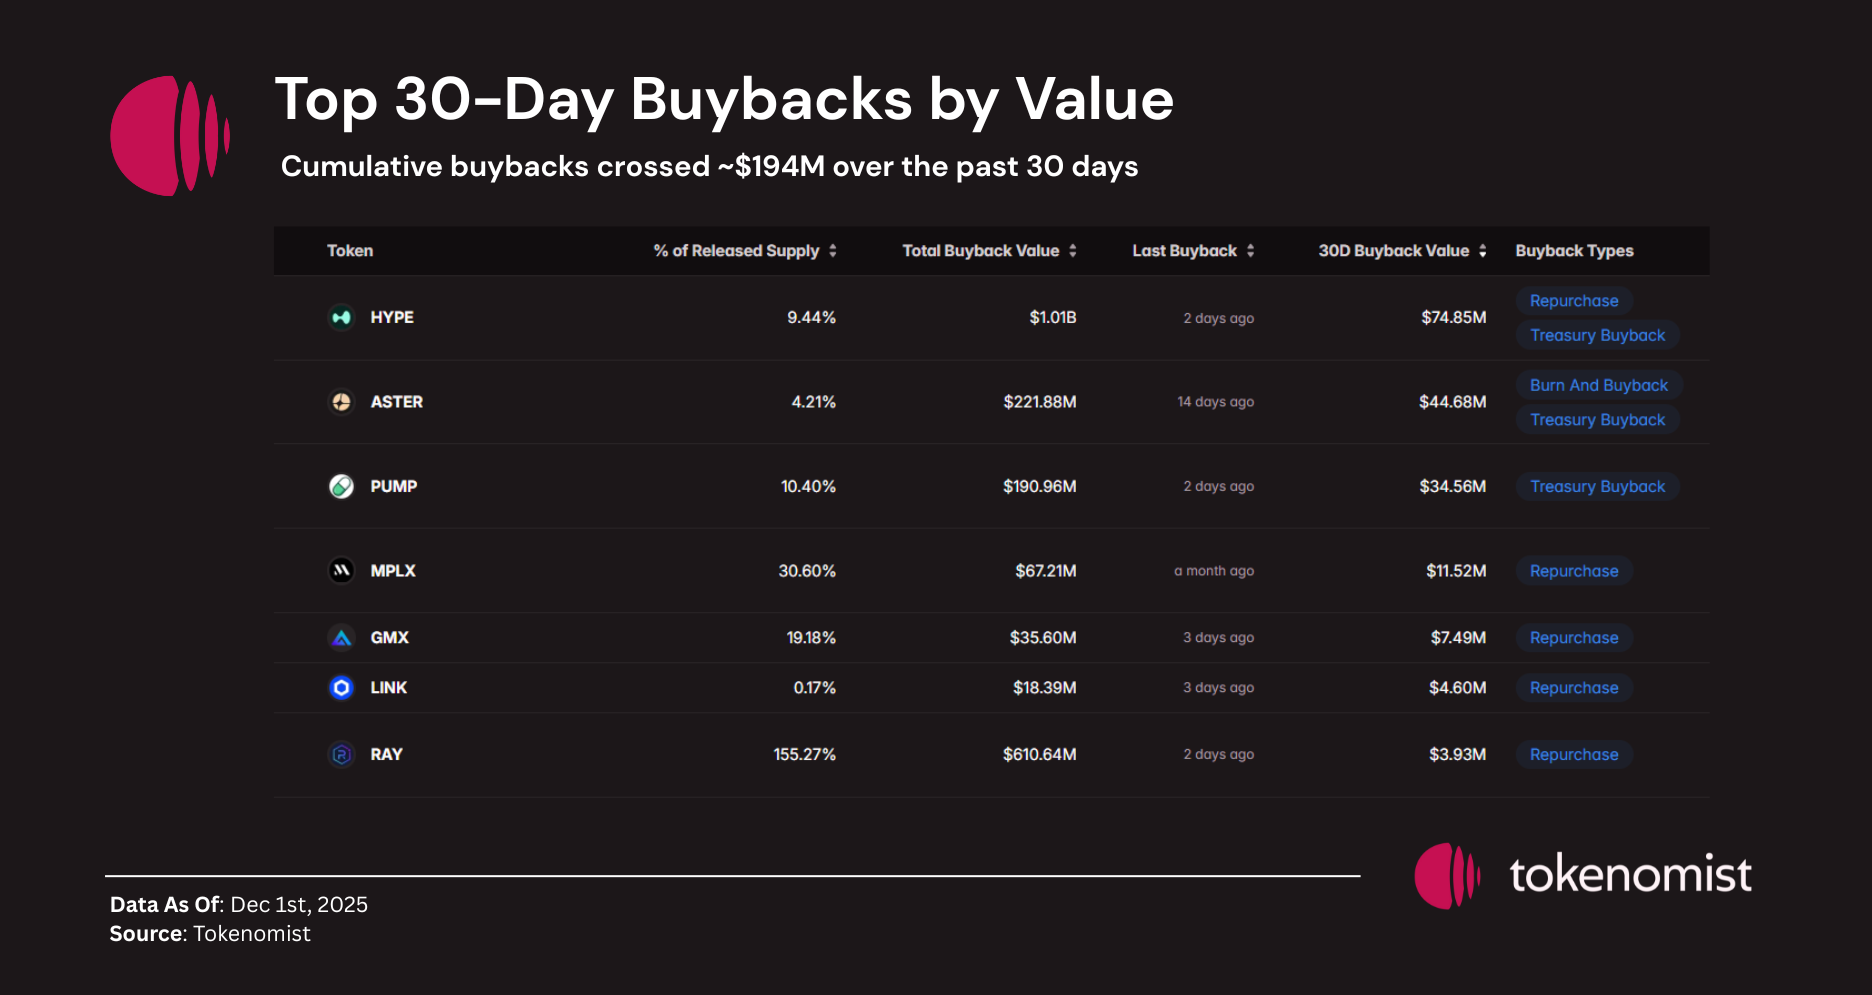Sort by Last Buyback arrows

[1250, 251]
